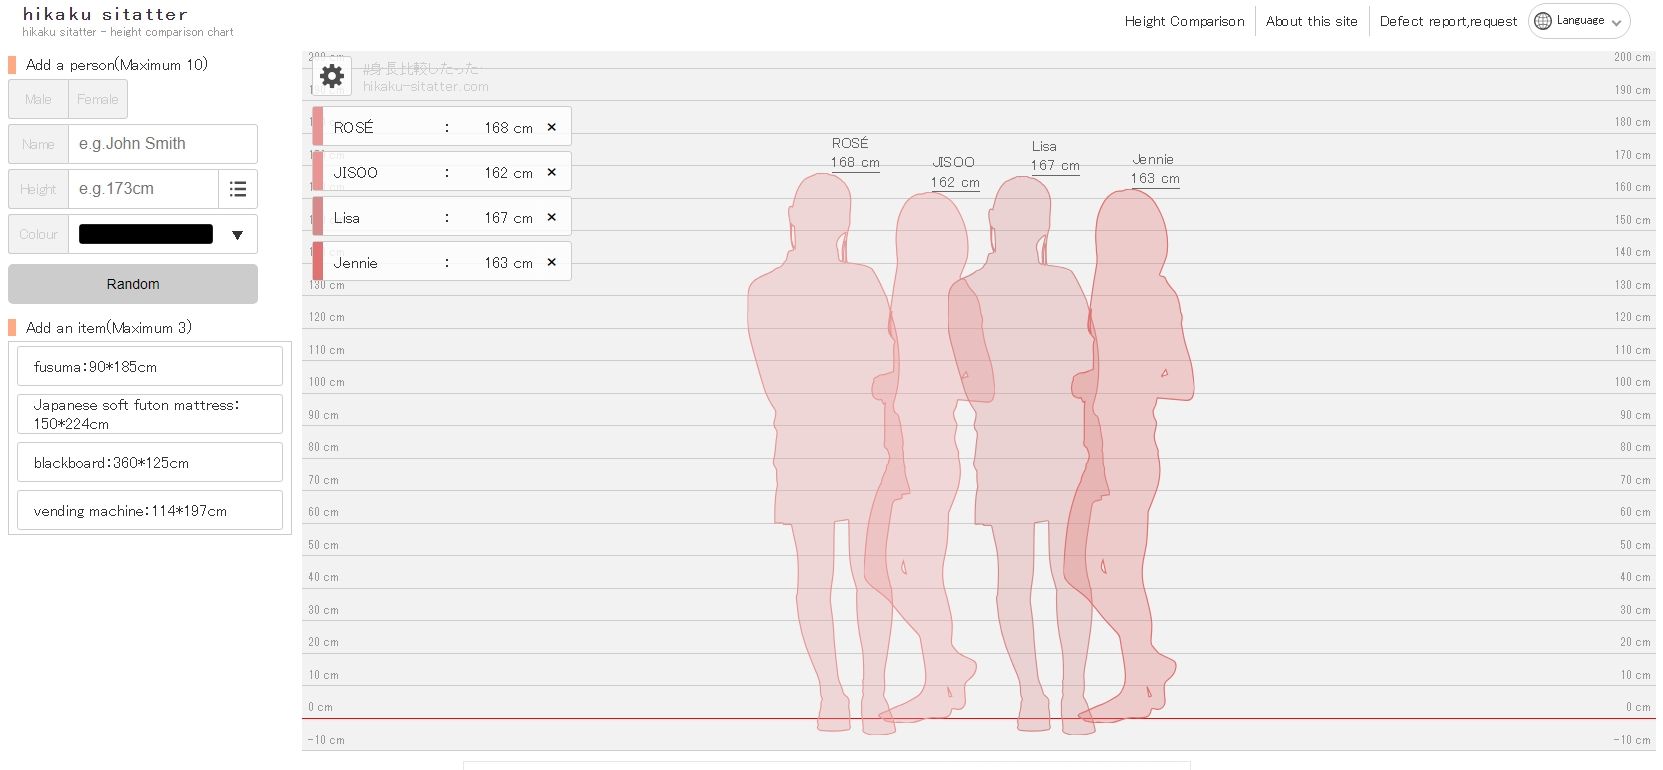Focus the Name input field

point(163,144)
